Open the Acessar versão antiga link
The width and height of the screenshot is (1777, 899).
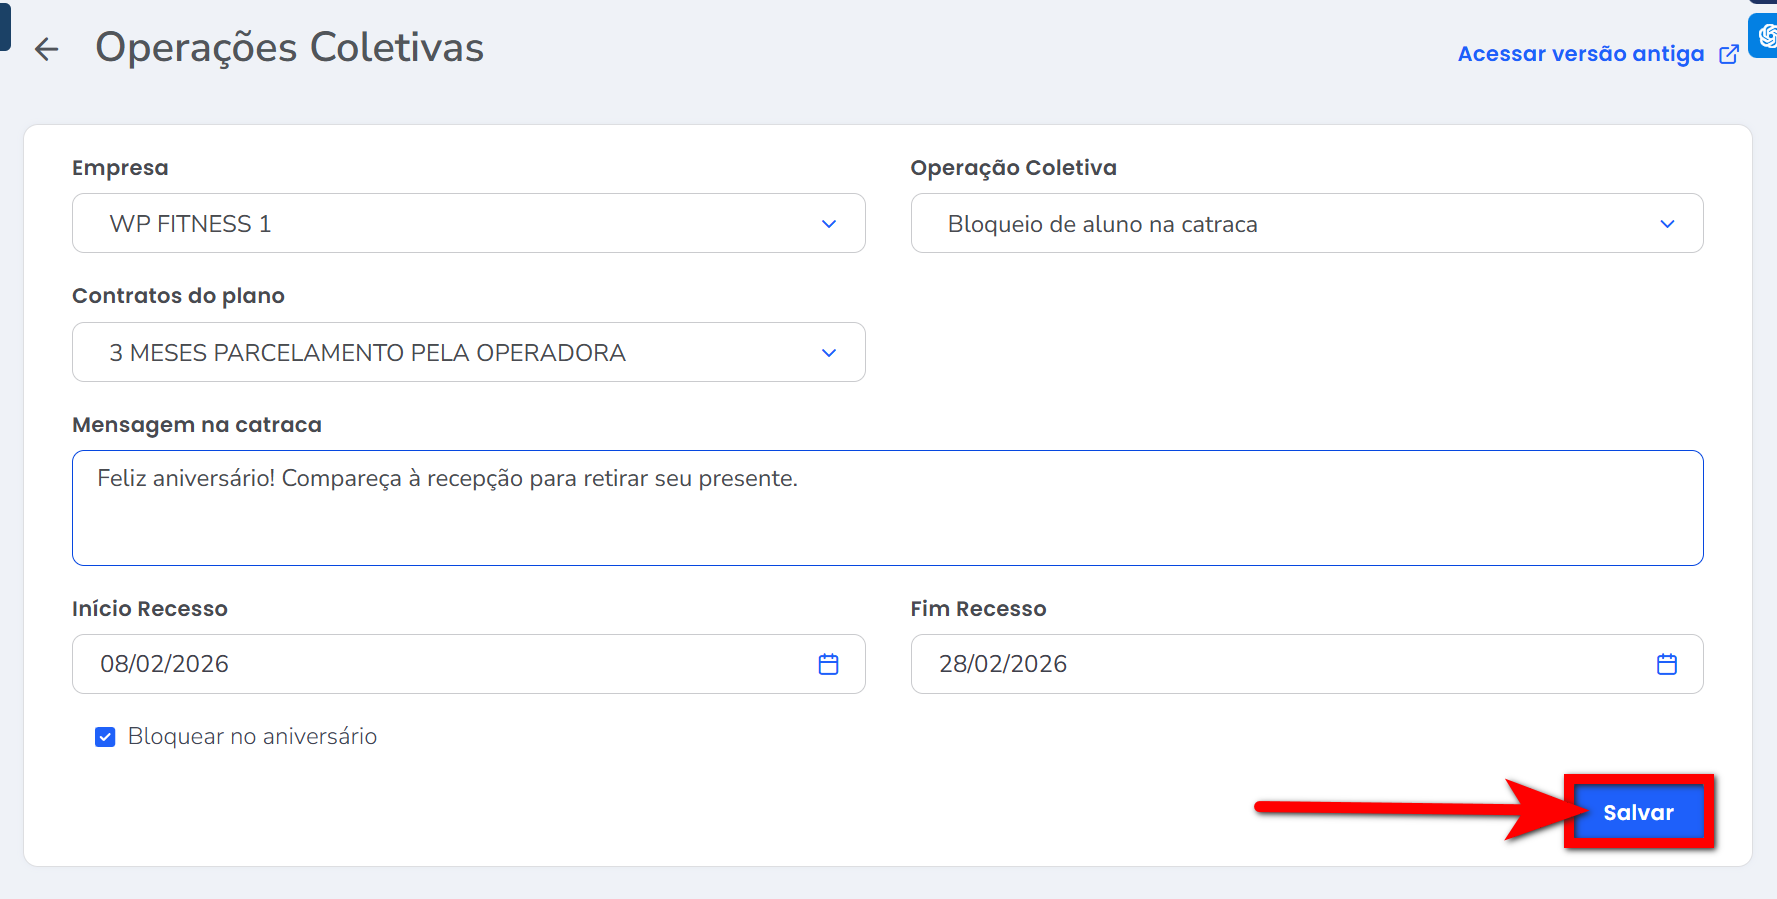[1580, 54]
